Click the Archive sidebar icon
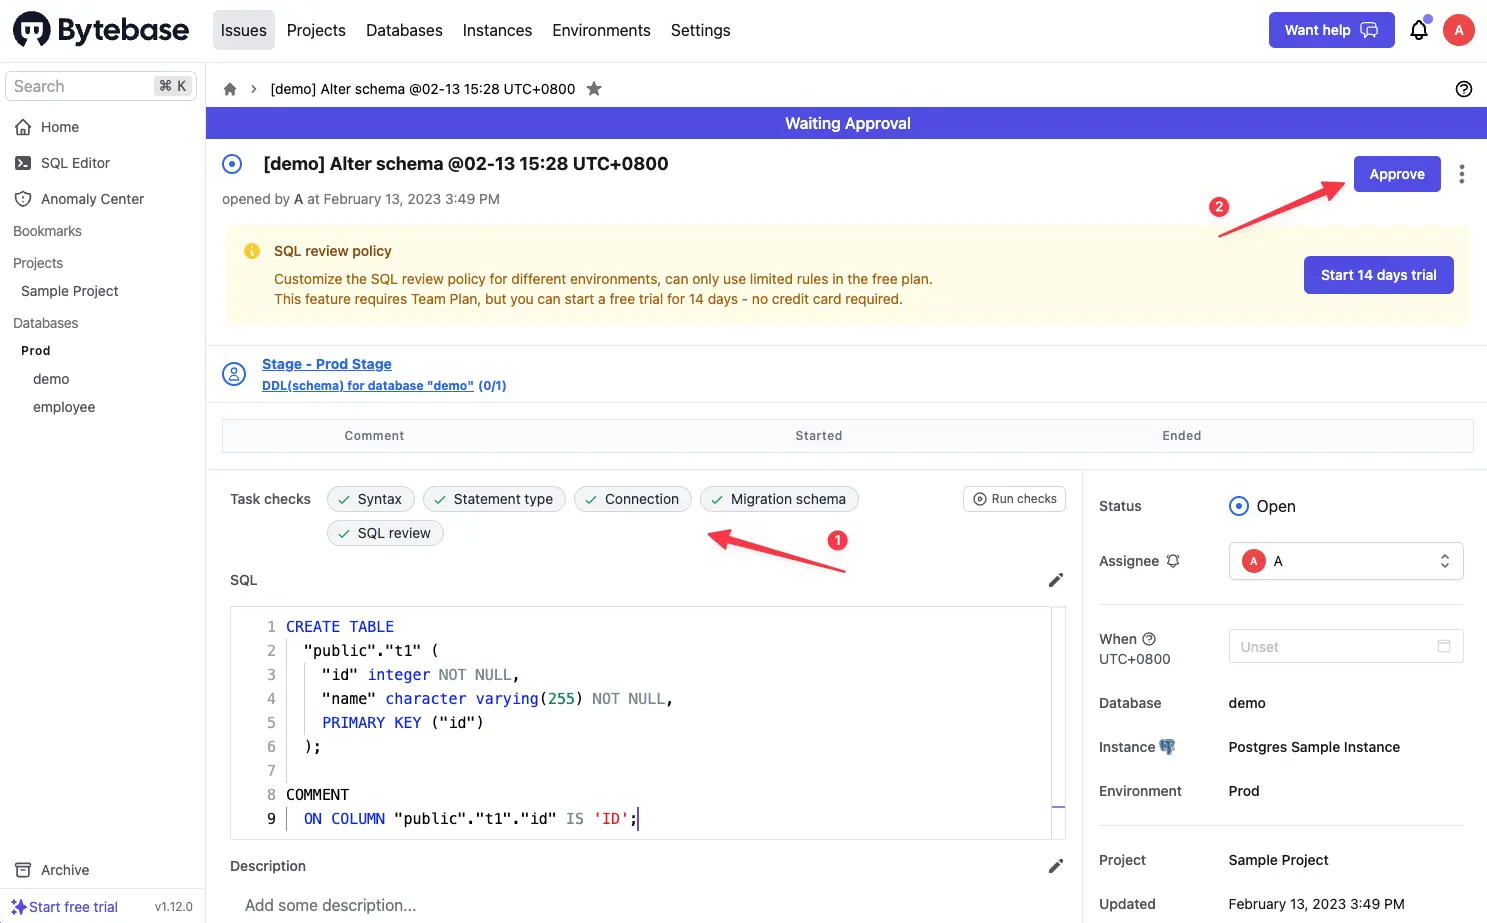The image size is (1487, 923). [23, 870]
